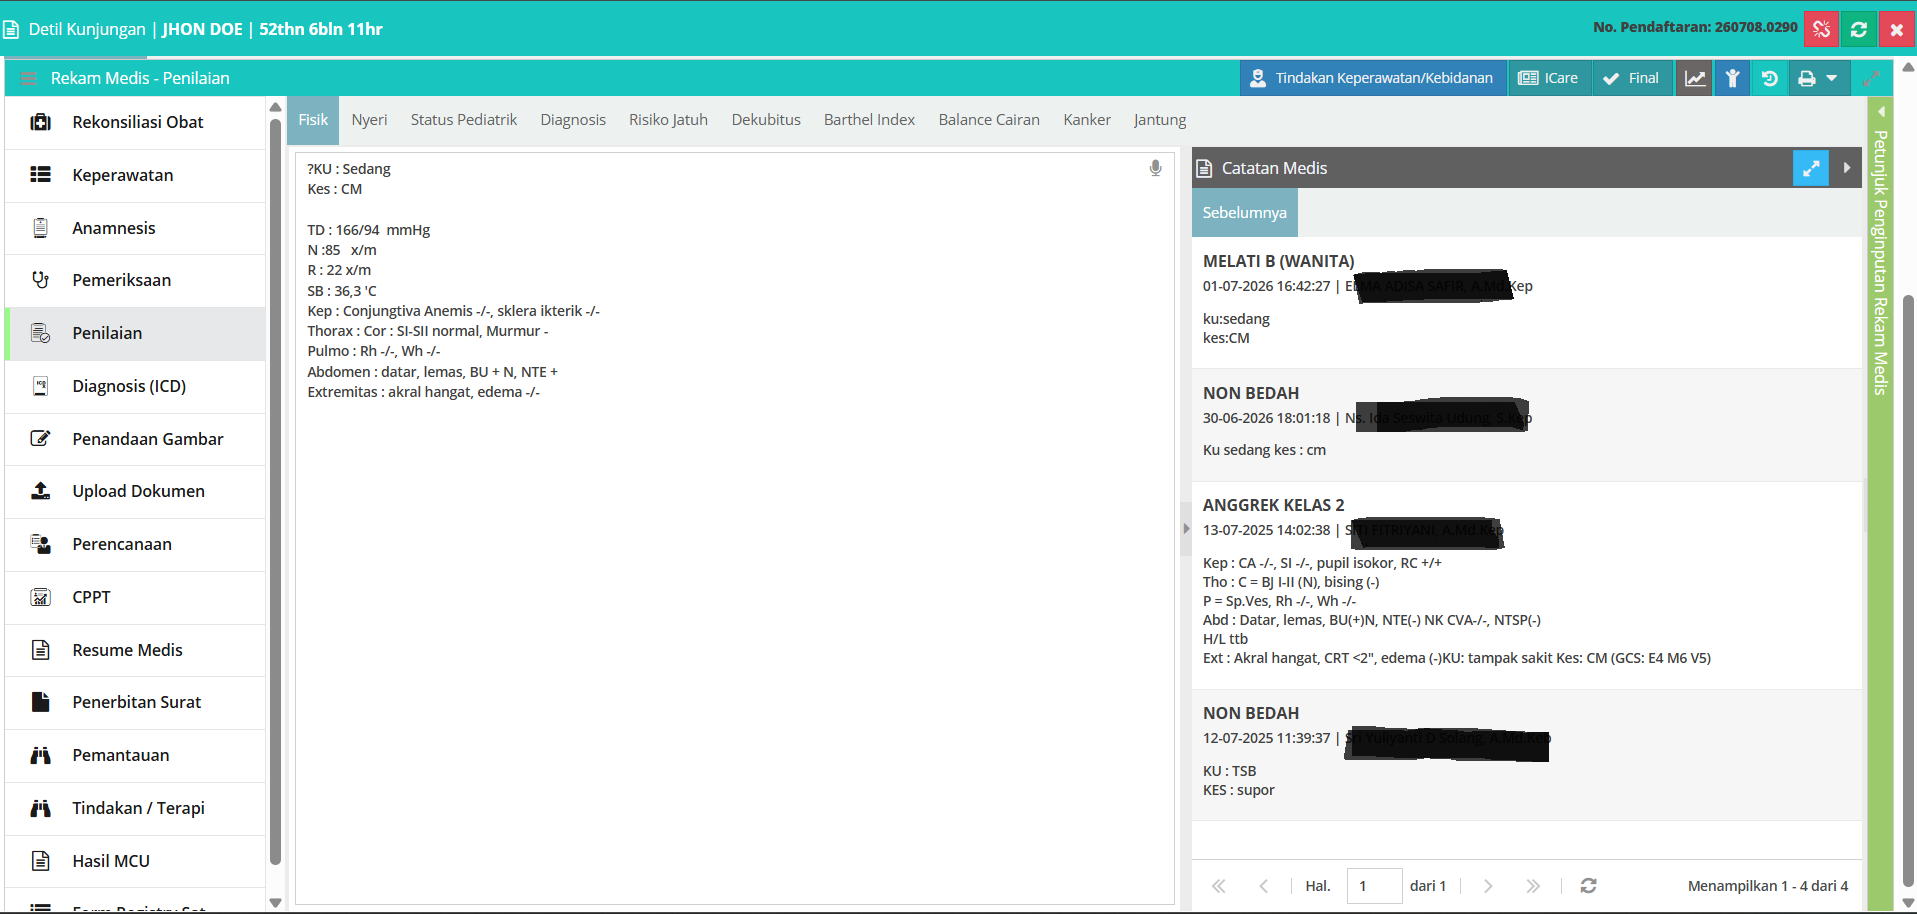Click the Pemeriksaan stethoscope icon
This screenshot has height=914, width=1917.
pyautogui.click(x=40, y=280)
